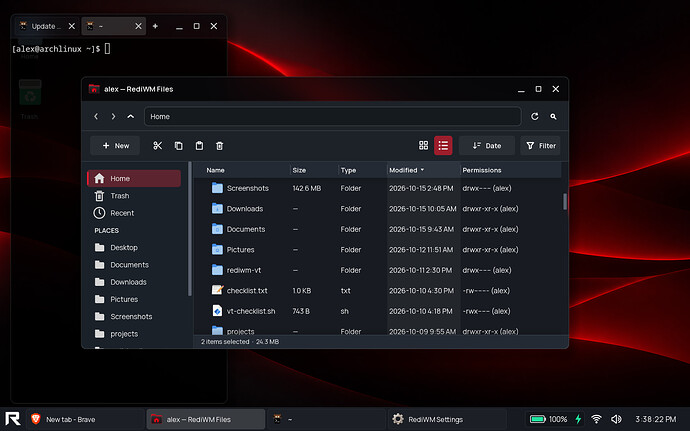Select the Downloads folder in file list
The image size is (690, 431).
point(378,209)
